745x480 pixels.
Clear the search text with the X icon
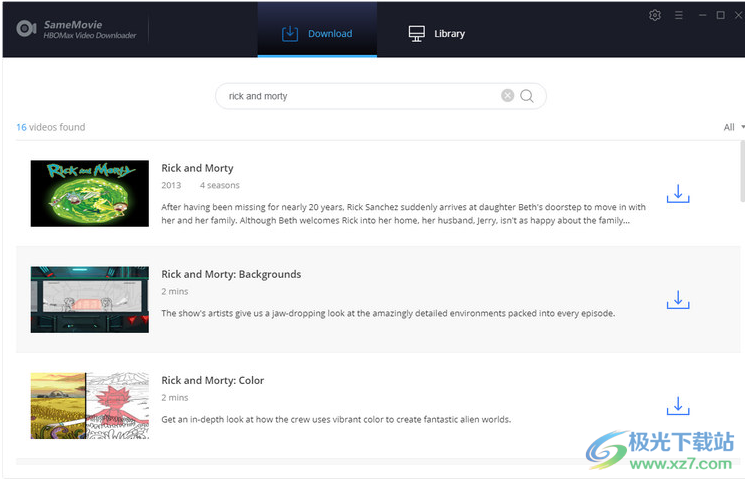click(507, 96)
